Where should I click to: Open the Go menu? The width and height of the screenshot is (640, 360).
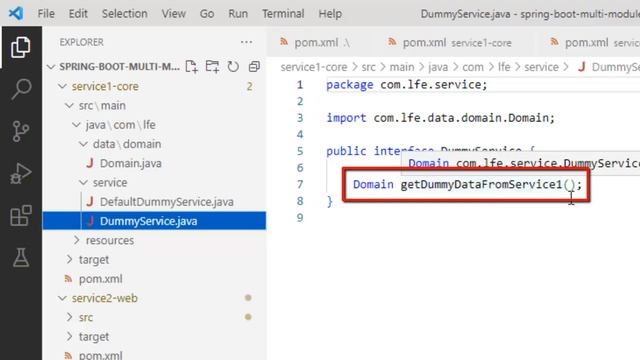207,13
